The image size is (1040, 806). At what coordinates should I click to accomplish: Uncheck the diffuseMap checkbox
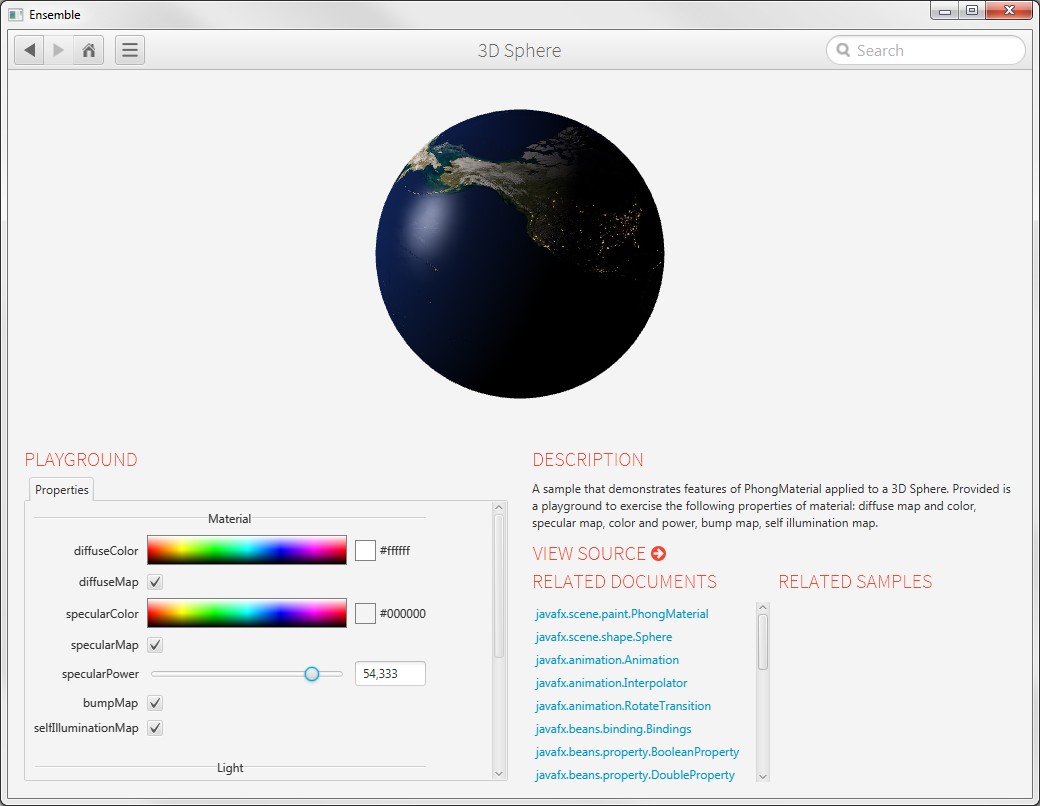point(155,582)
